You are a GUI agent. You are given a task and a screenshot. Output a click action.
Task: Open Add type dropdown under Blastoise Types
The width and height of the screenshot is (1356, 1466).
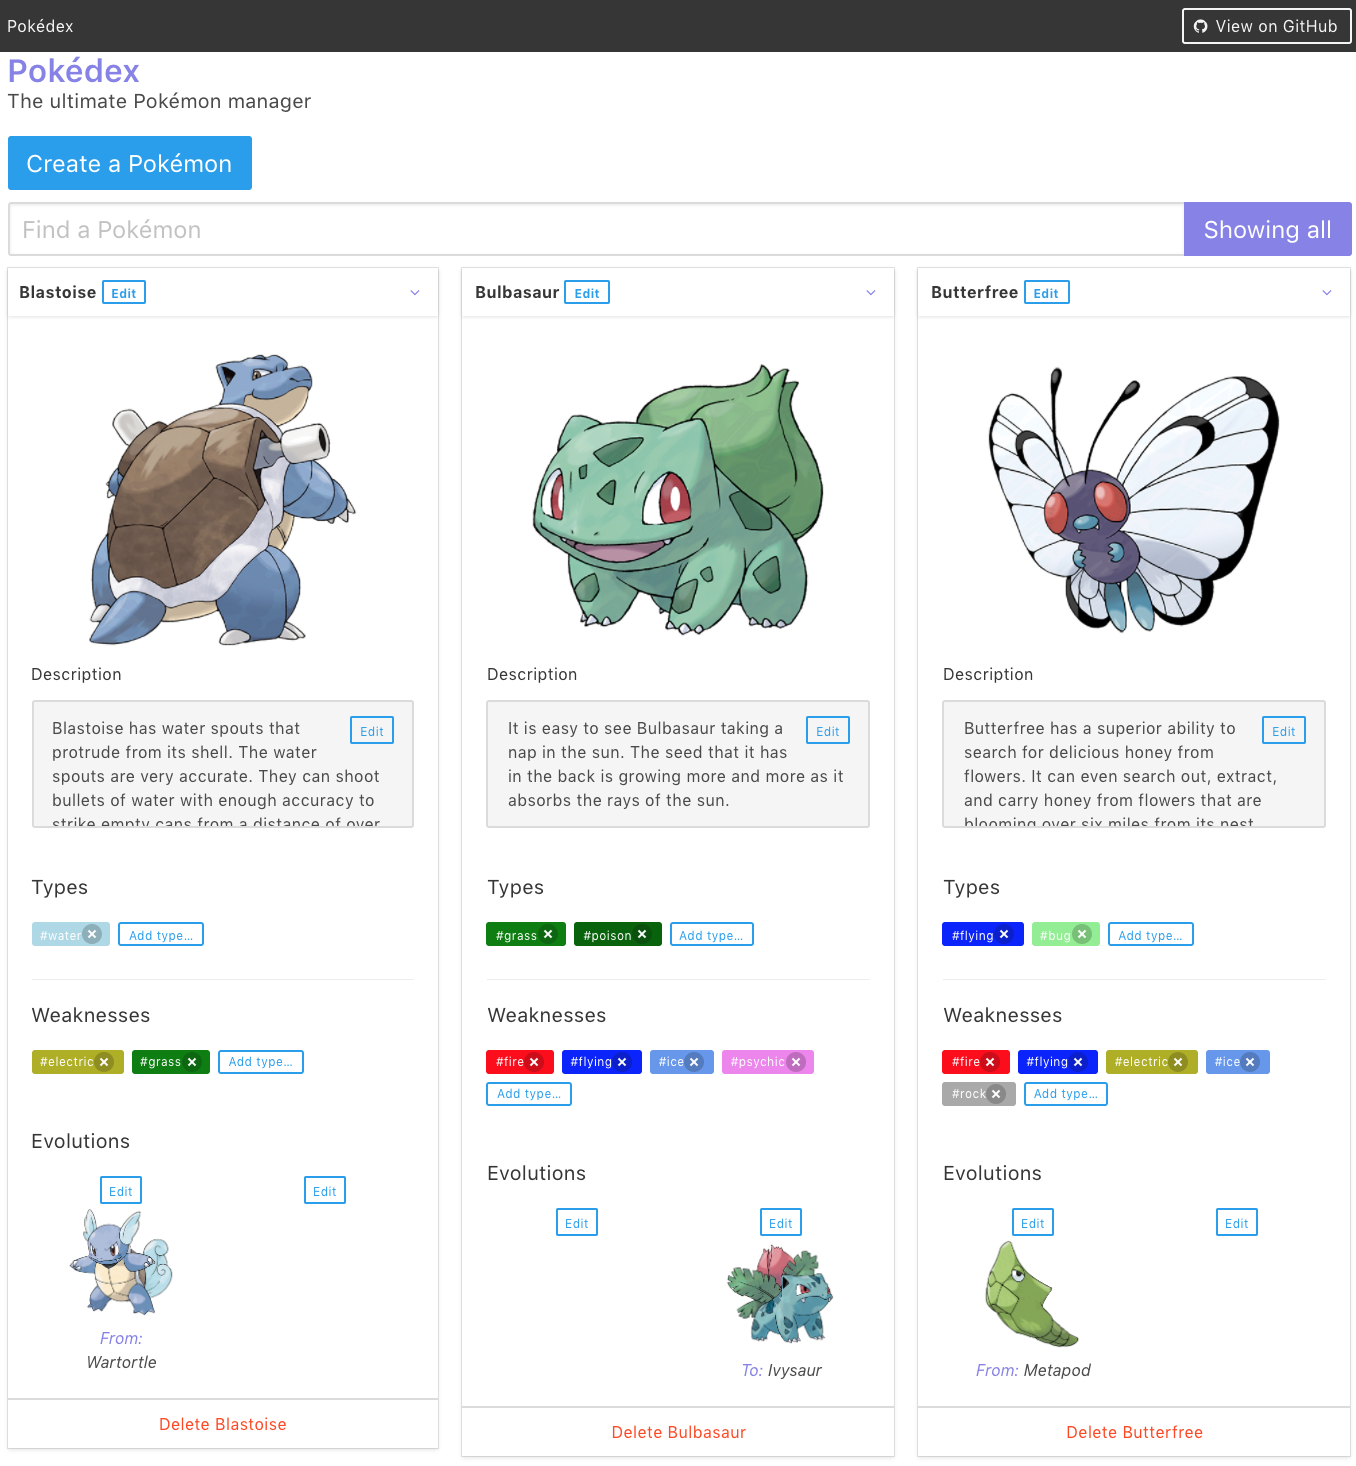pyautogui.click(x=161, y=934)
